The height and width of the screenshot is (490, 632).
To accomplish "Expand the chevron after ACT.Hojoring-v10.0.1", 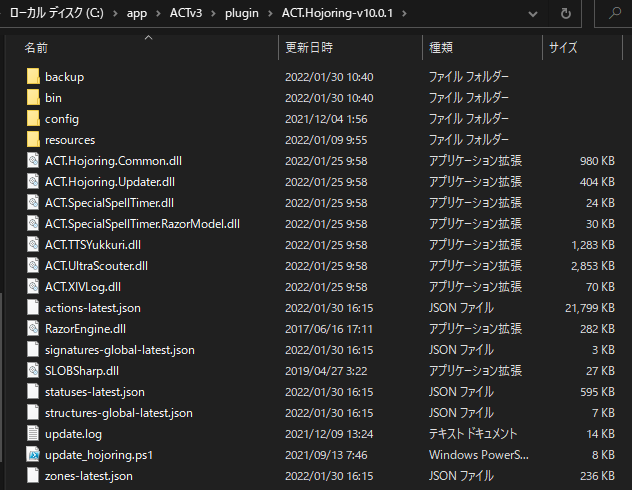I will pos(404,14).
